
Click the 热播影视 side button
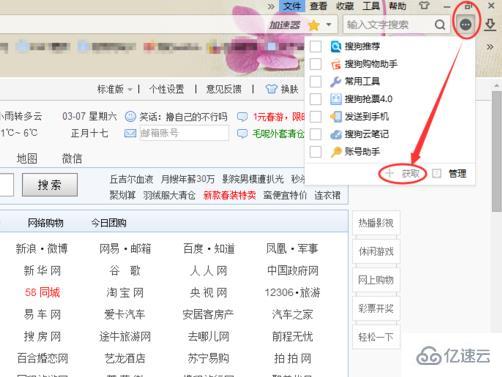[376, 223]
